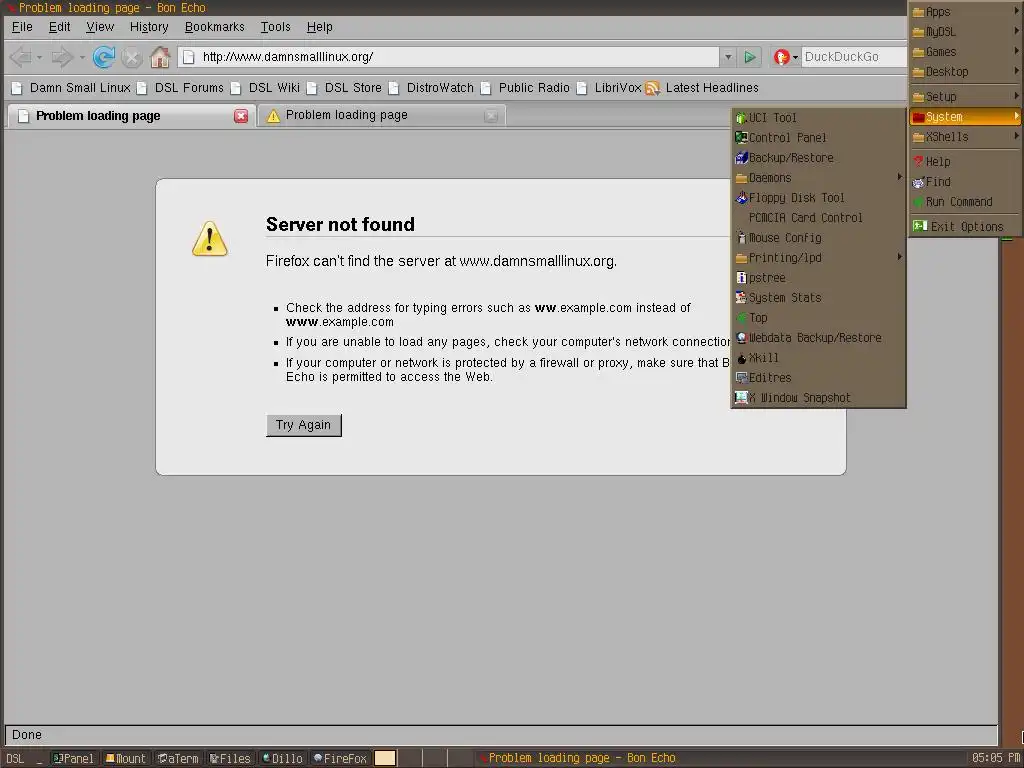This screenshot has height=768, width=1024.
Task: Click the Latest Headlines feed bookmark
Action: 702,88
